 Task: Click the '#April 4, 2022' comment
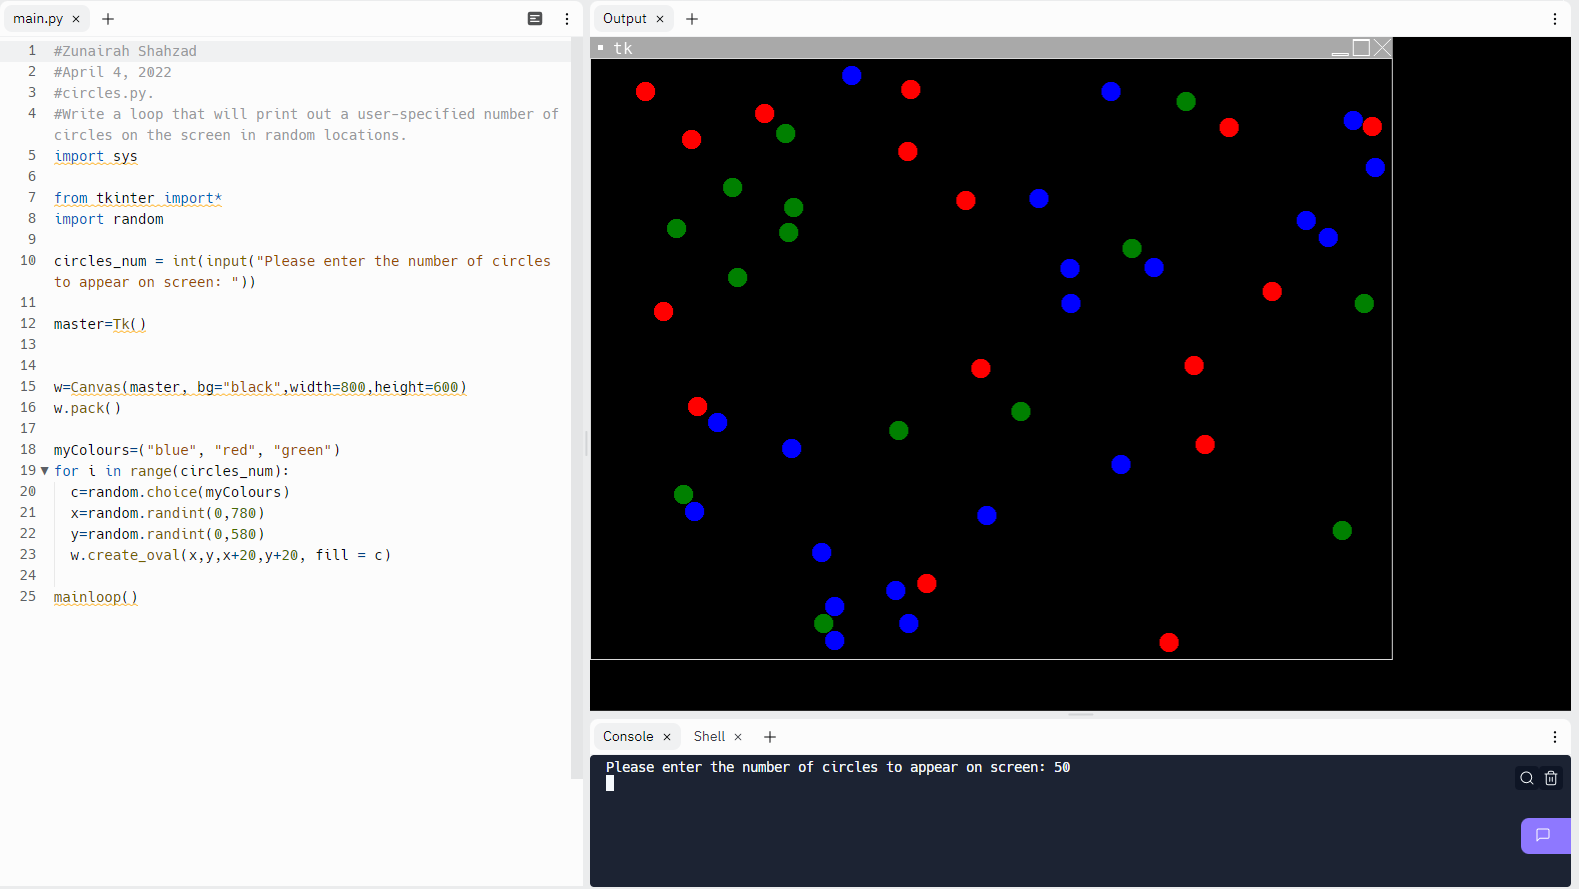[112, 72]
